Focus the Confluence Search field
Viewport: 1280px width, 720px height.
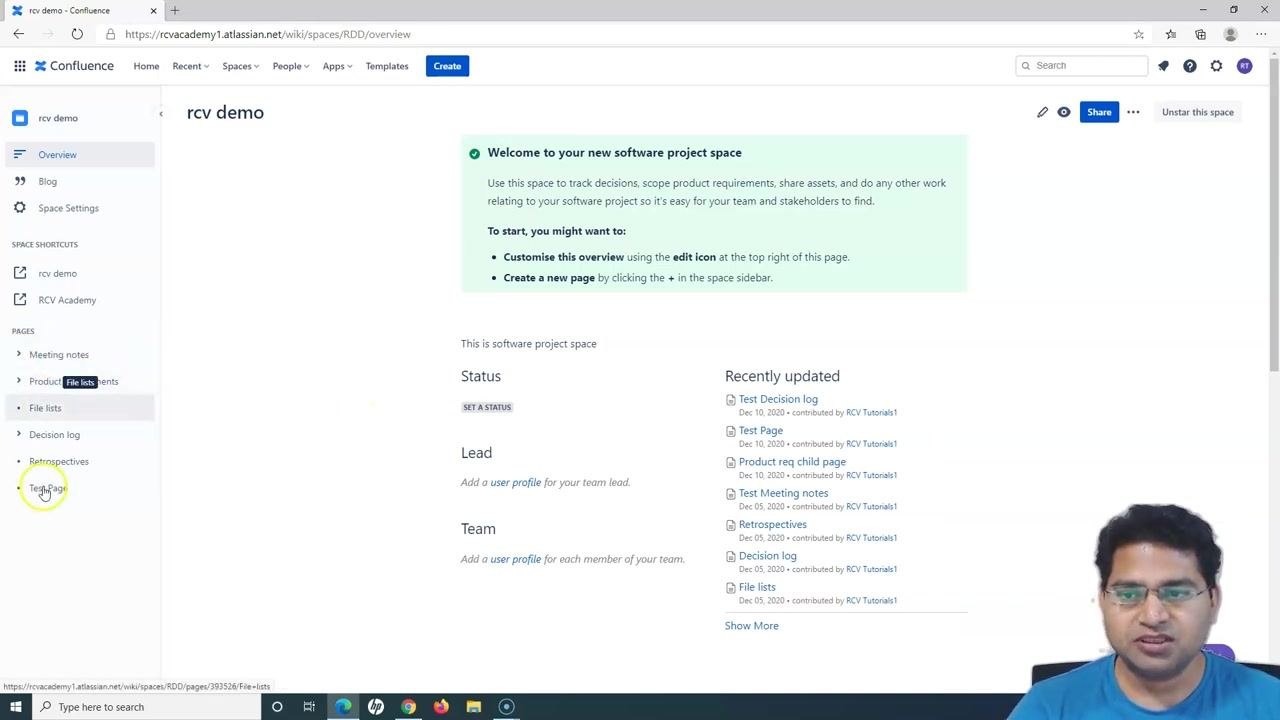point(1081,66)
